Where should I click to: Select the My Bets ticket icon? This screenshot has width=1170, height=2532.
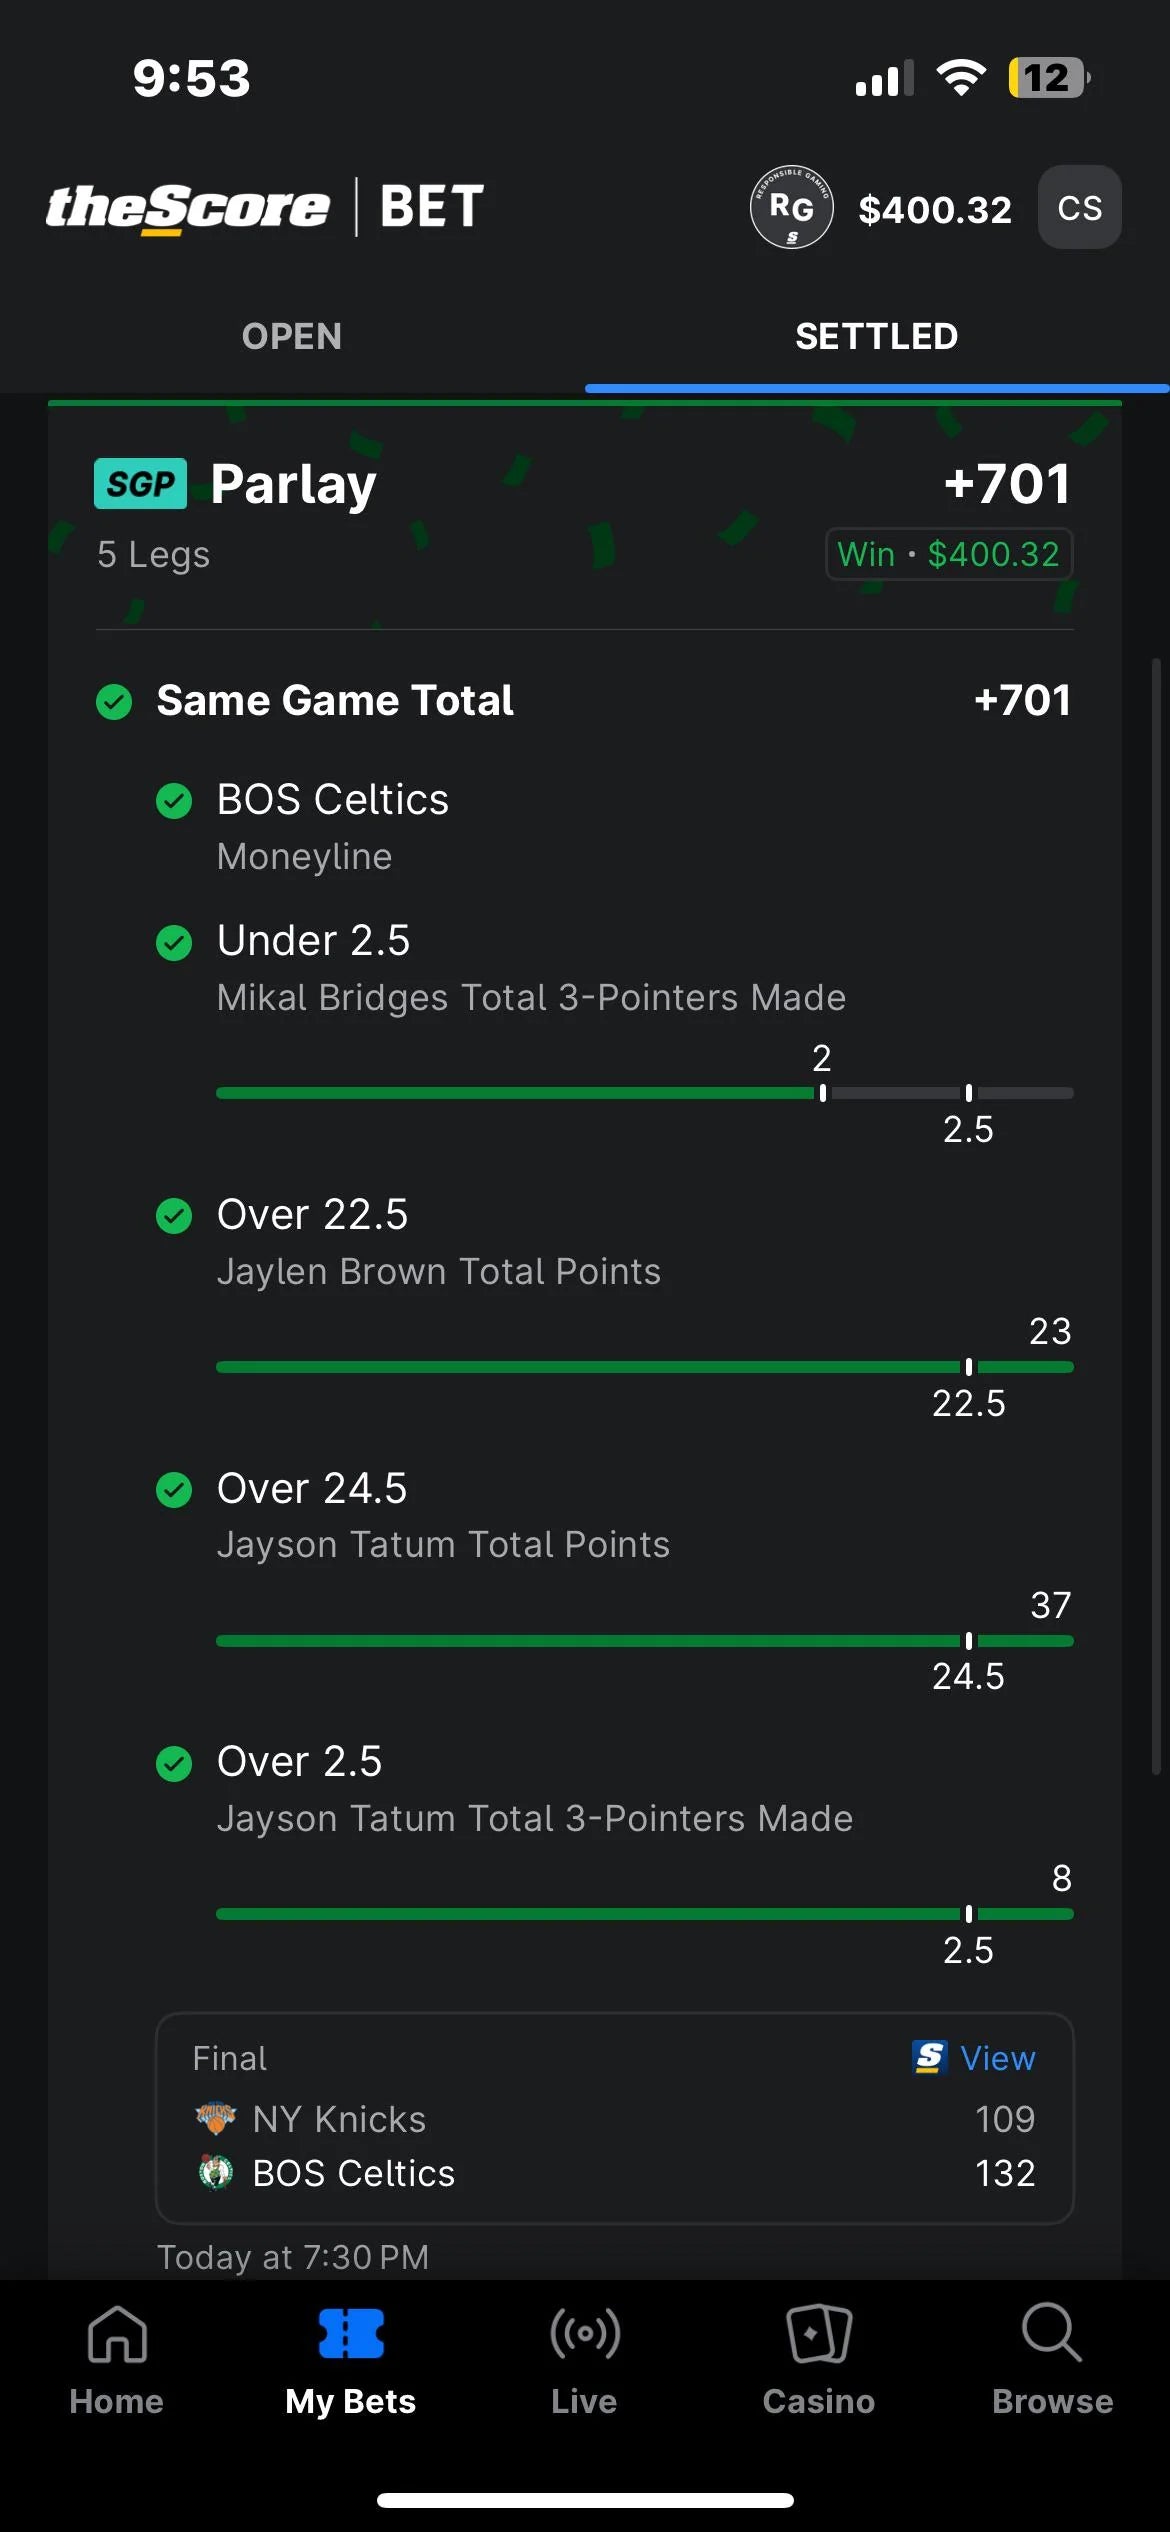click(x=350, y=2336)
